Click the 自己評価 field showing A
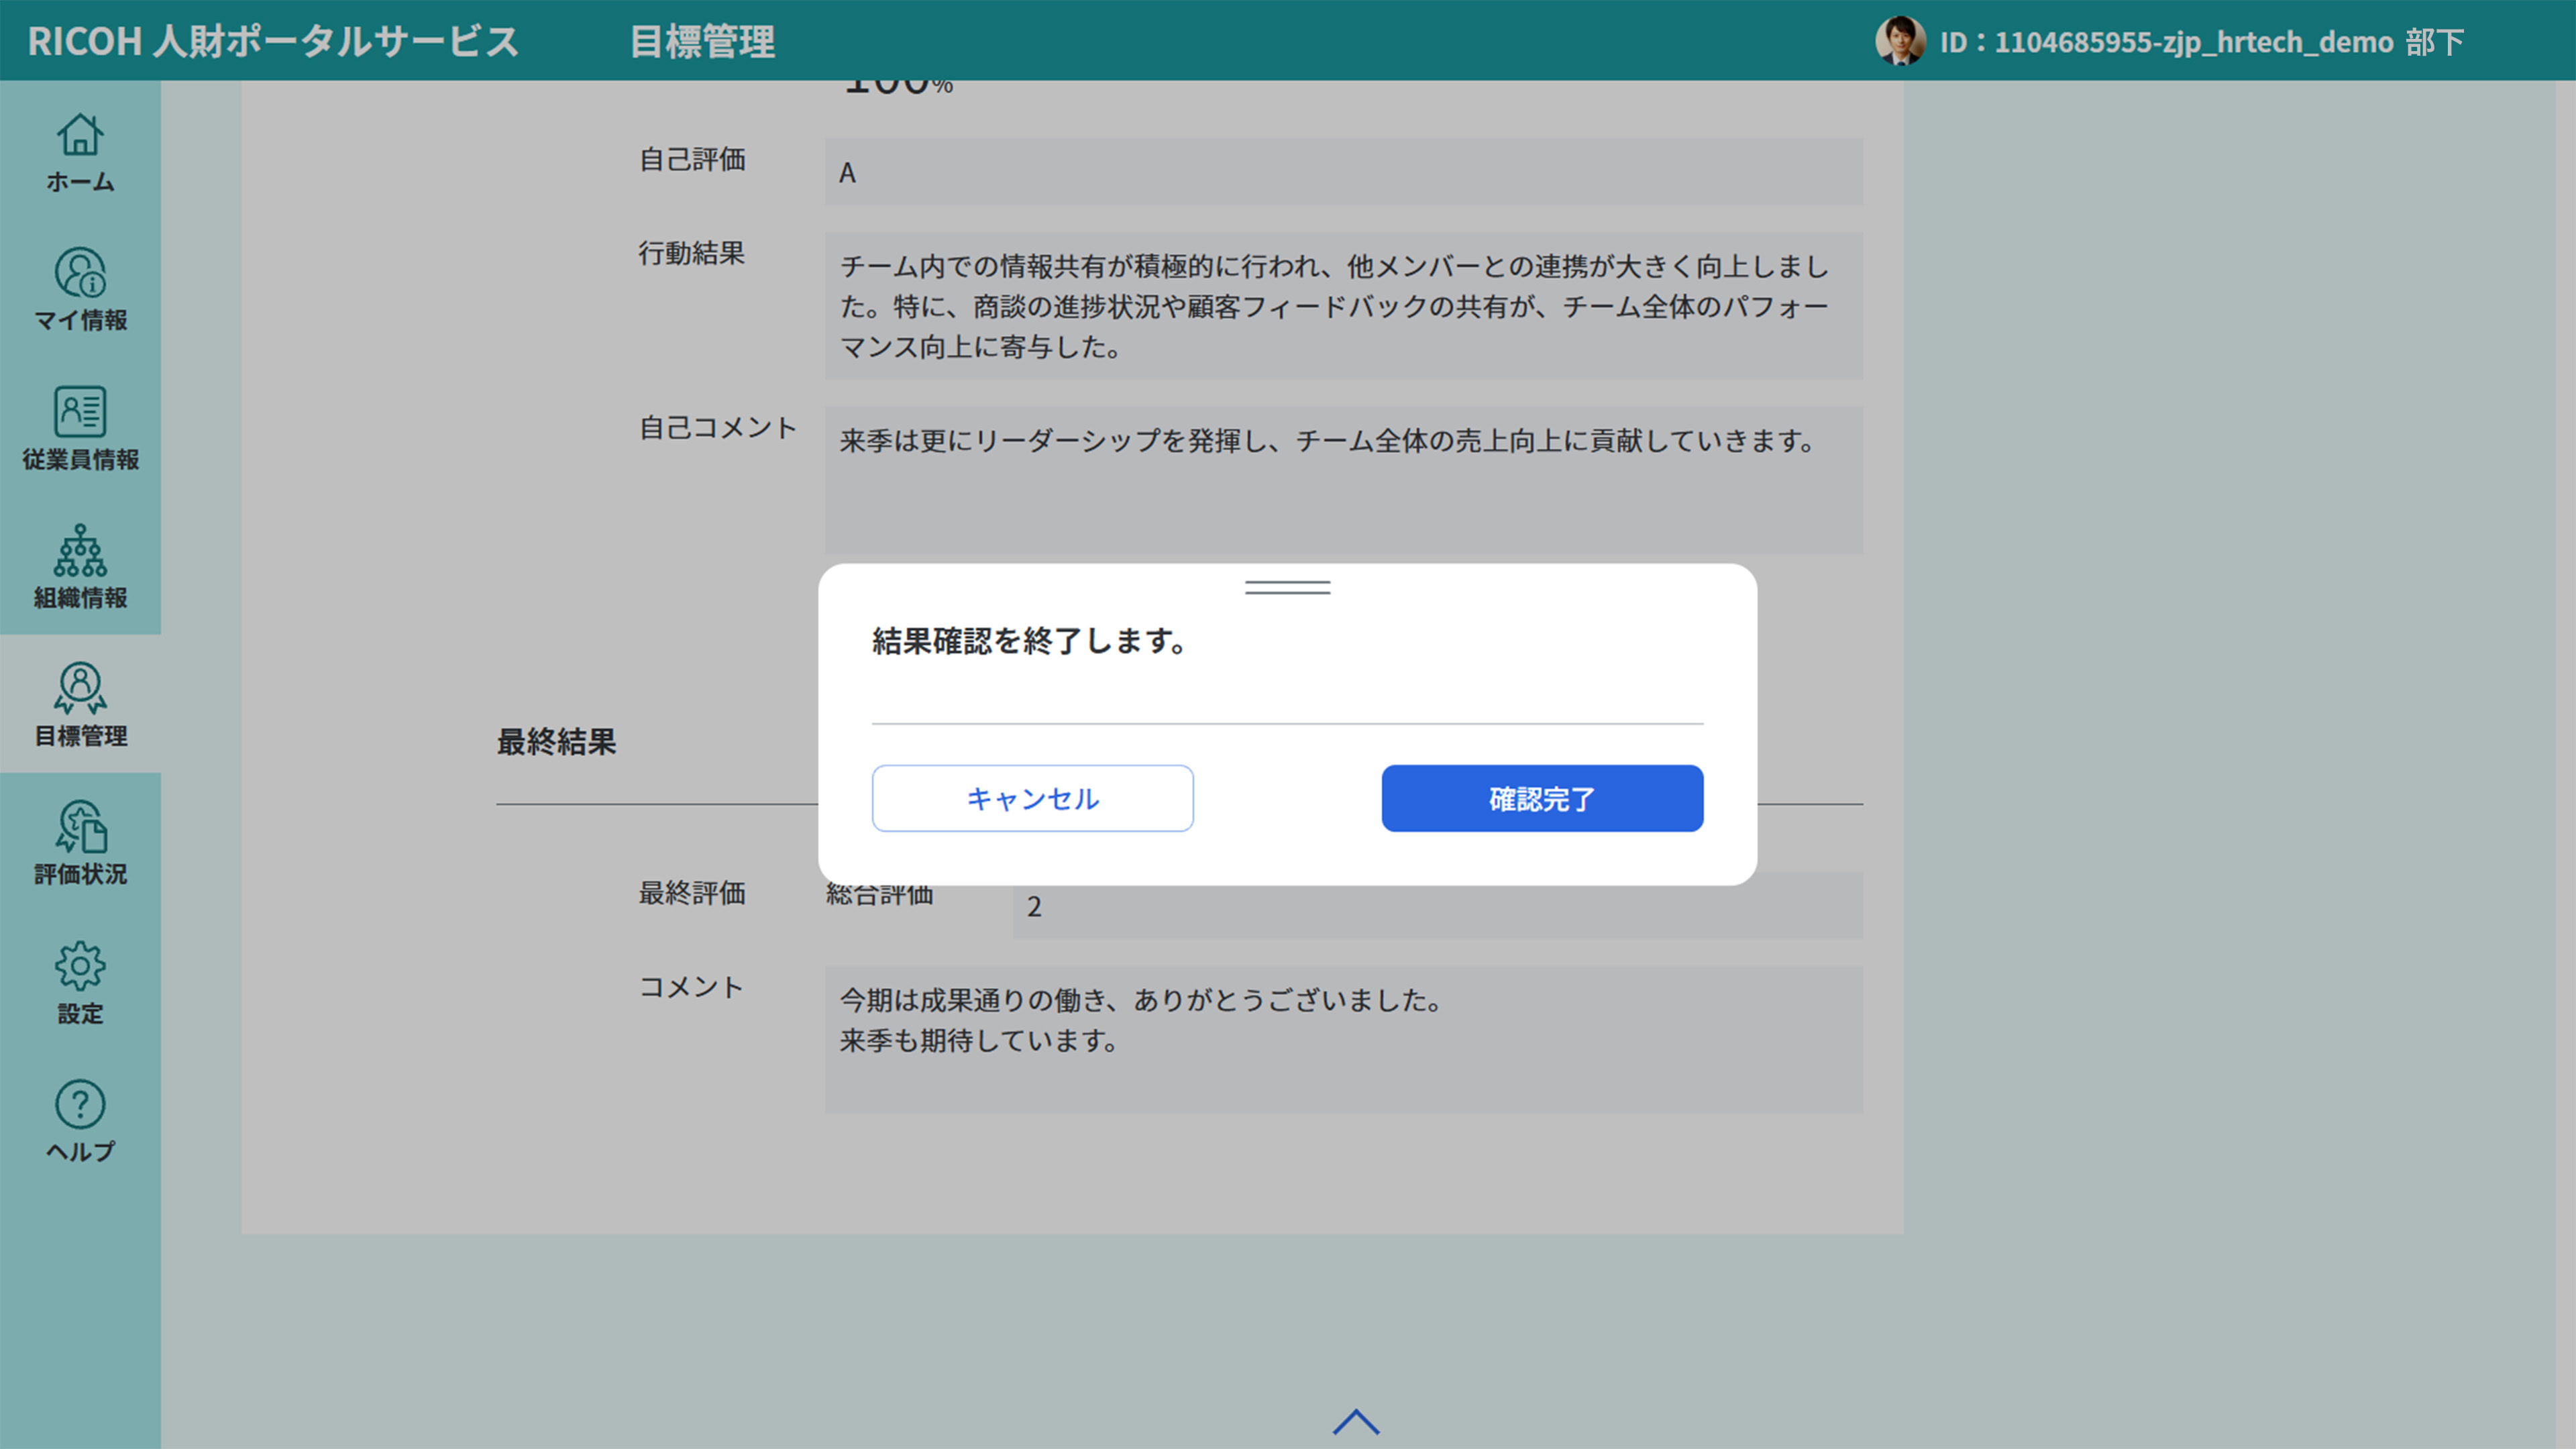2576x1449 pixels. click(x=1343, y=171)
